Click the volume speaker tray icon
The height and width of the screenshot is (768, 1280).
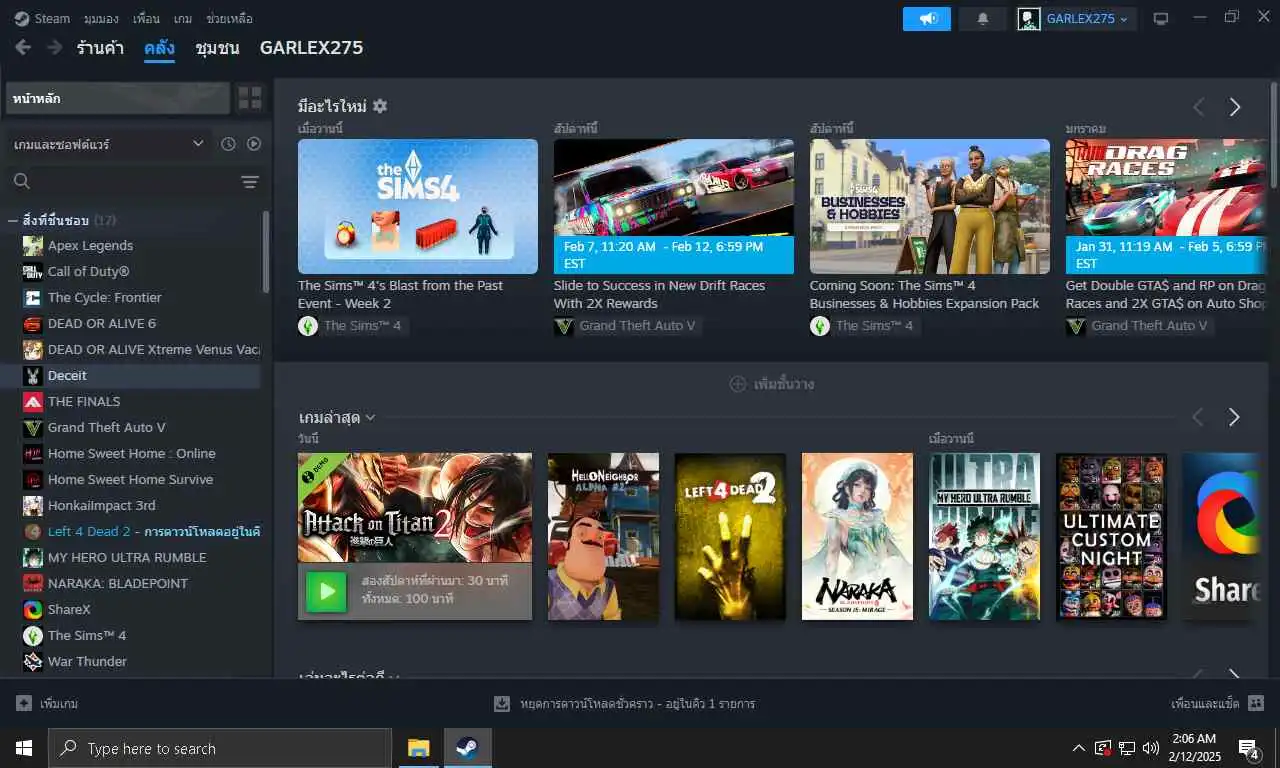(x=1150, y=748)
